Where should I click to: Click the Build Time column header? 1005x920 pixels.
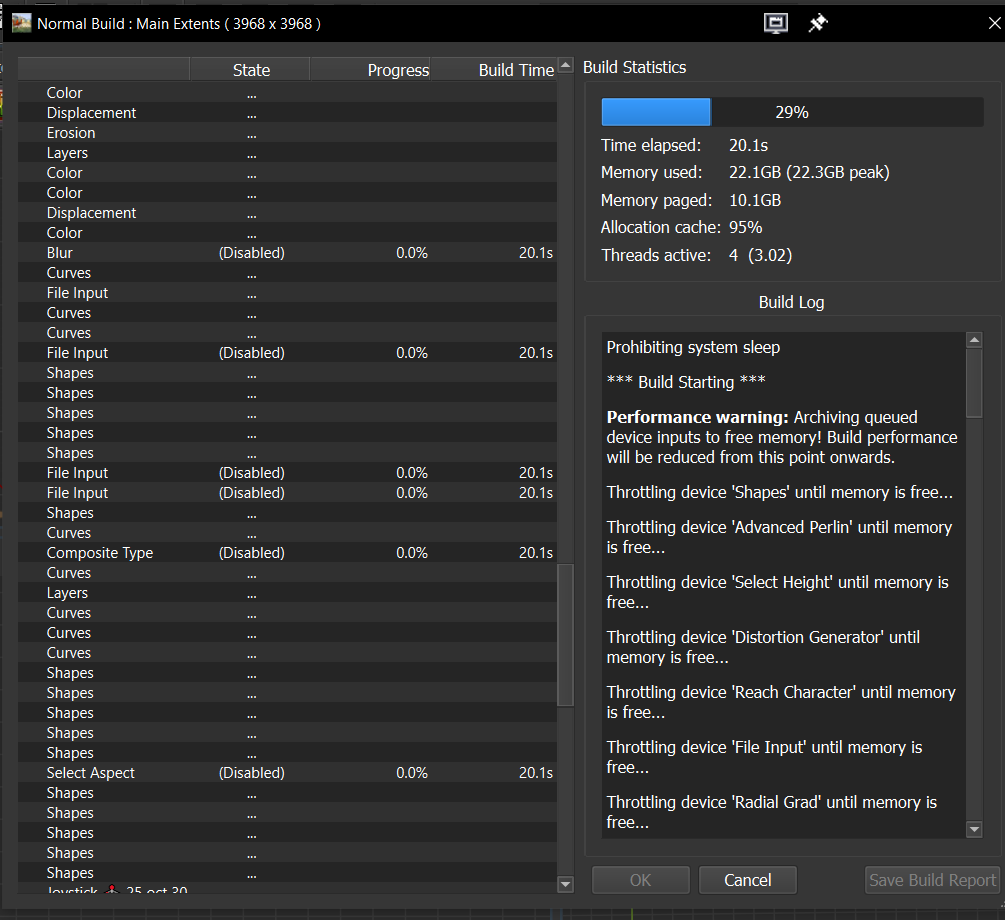(x=515, y=70)
